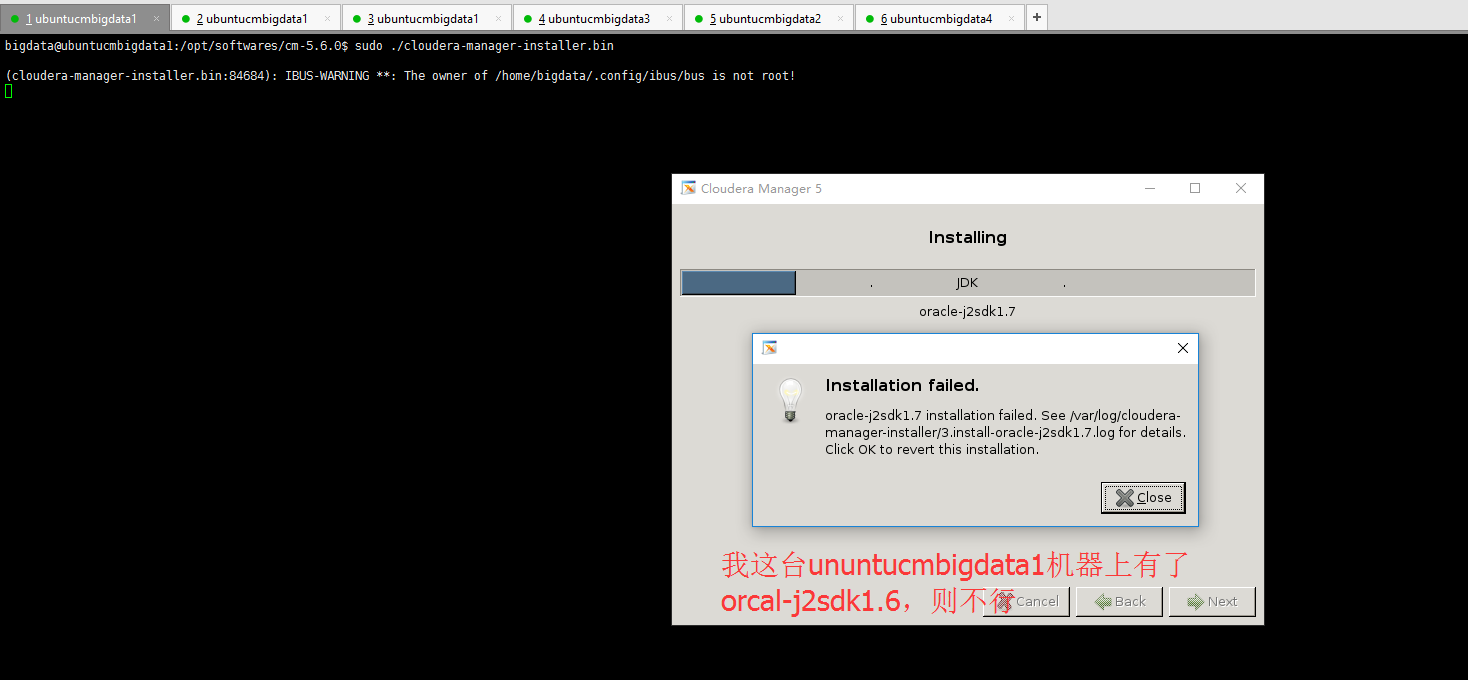Click the green terminal cursor
This screenshot has height=680, width=1468.
8,91
